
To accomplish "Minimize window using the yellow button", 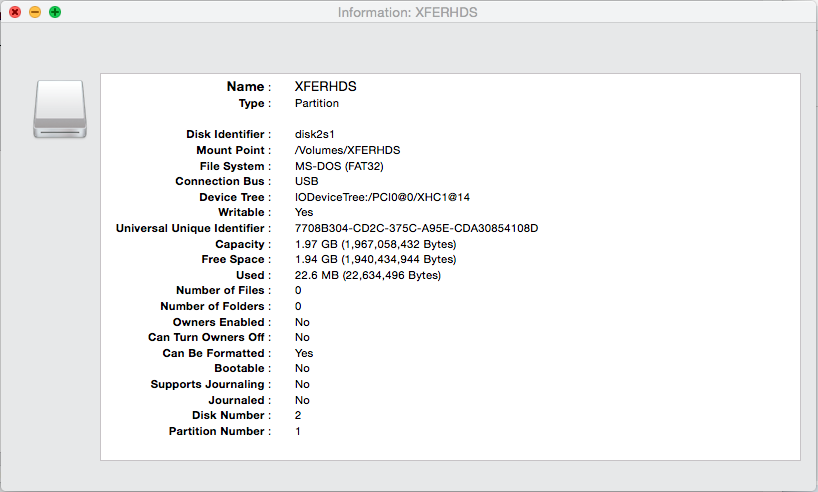I will pos(35,12).
